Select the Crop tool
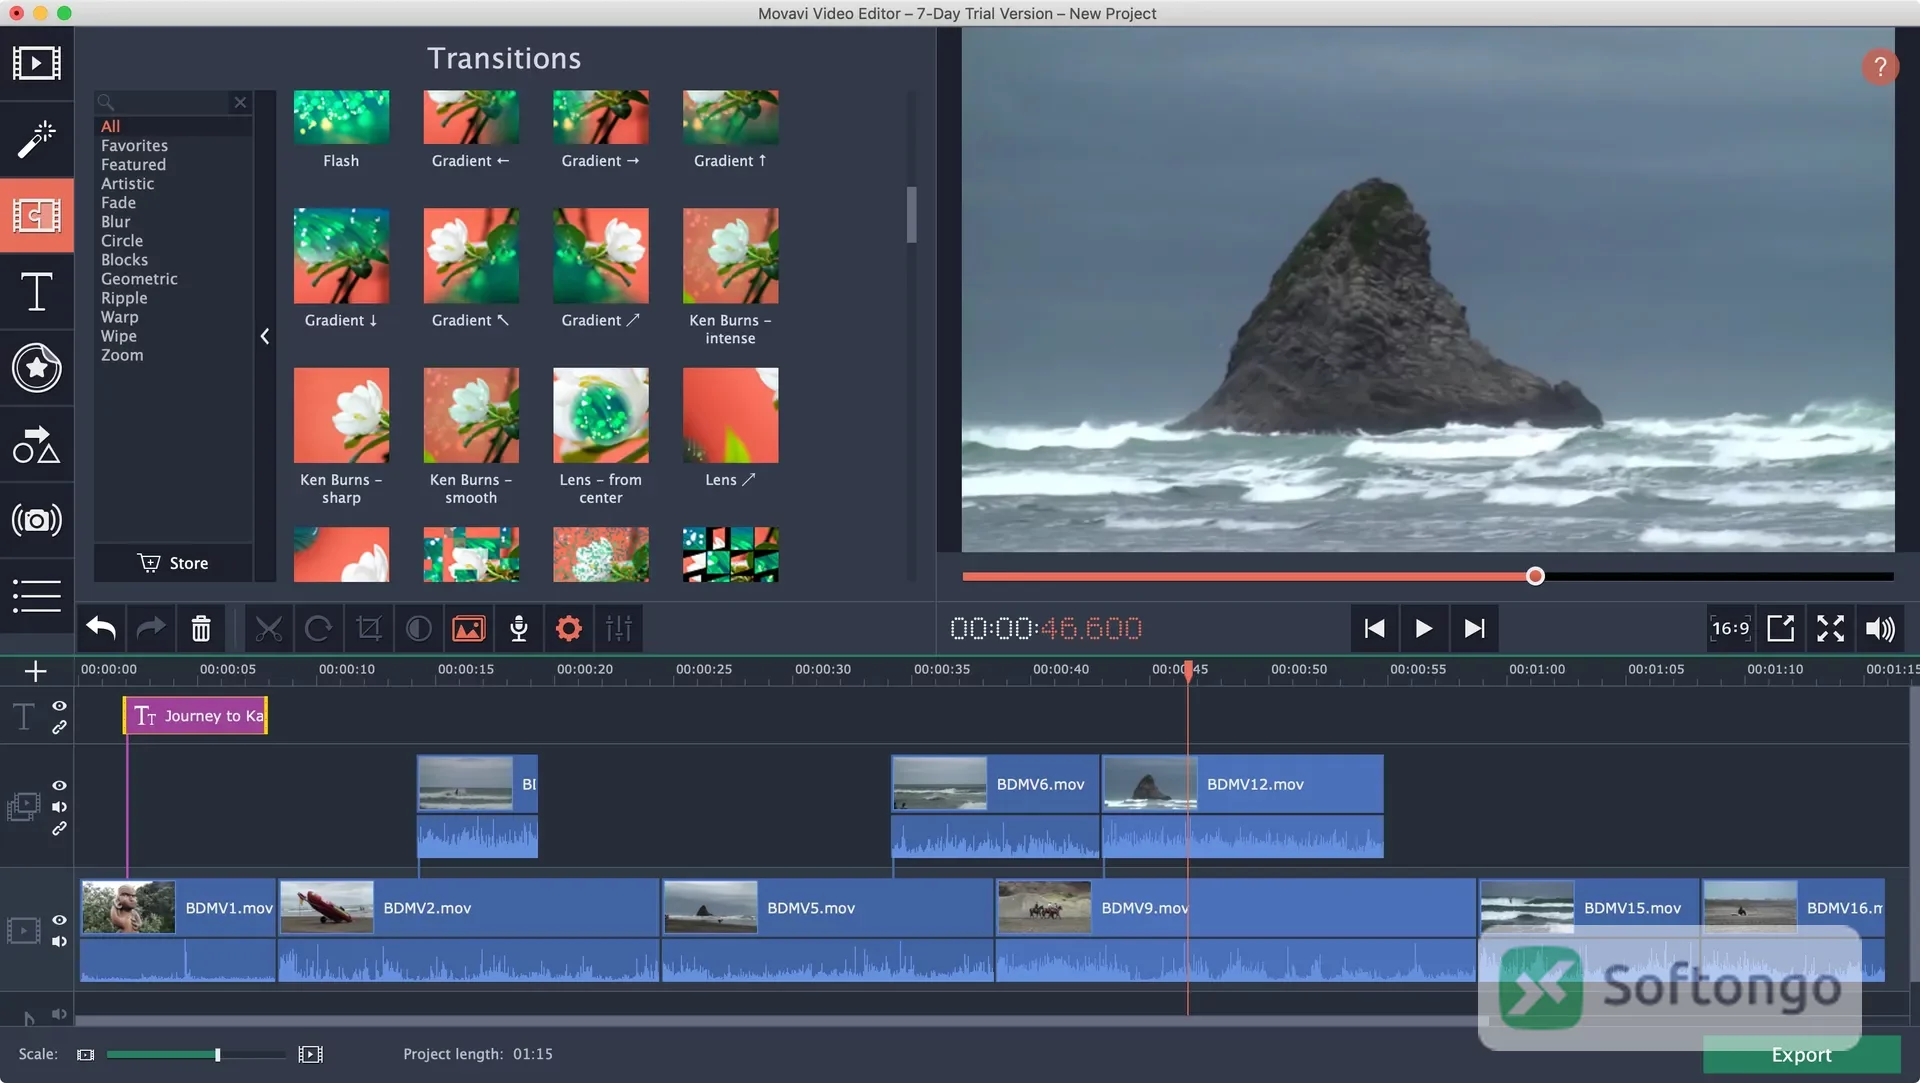 pyautogui.click(x=368, y=628)
